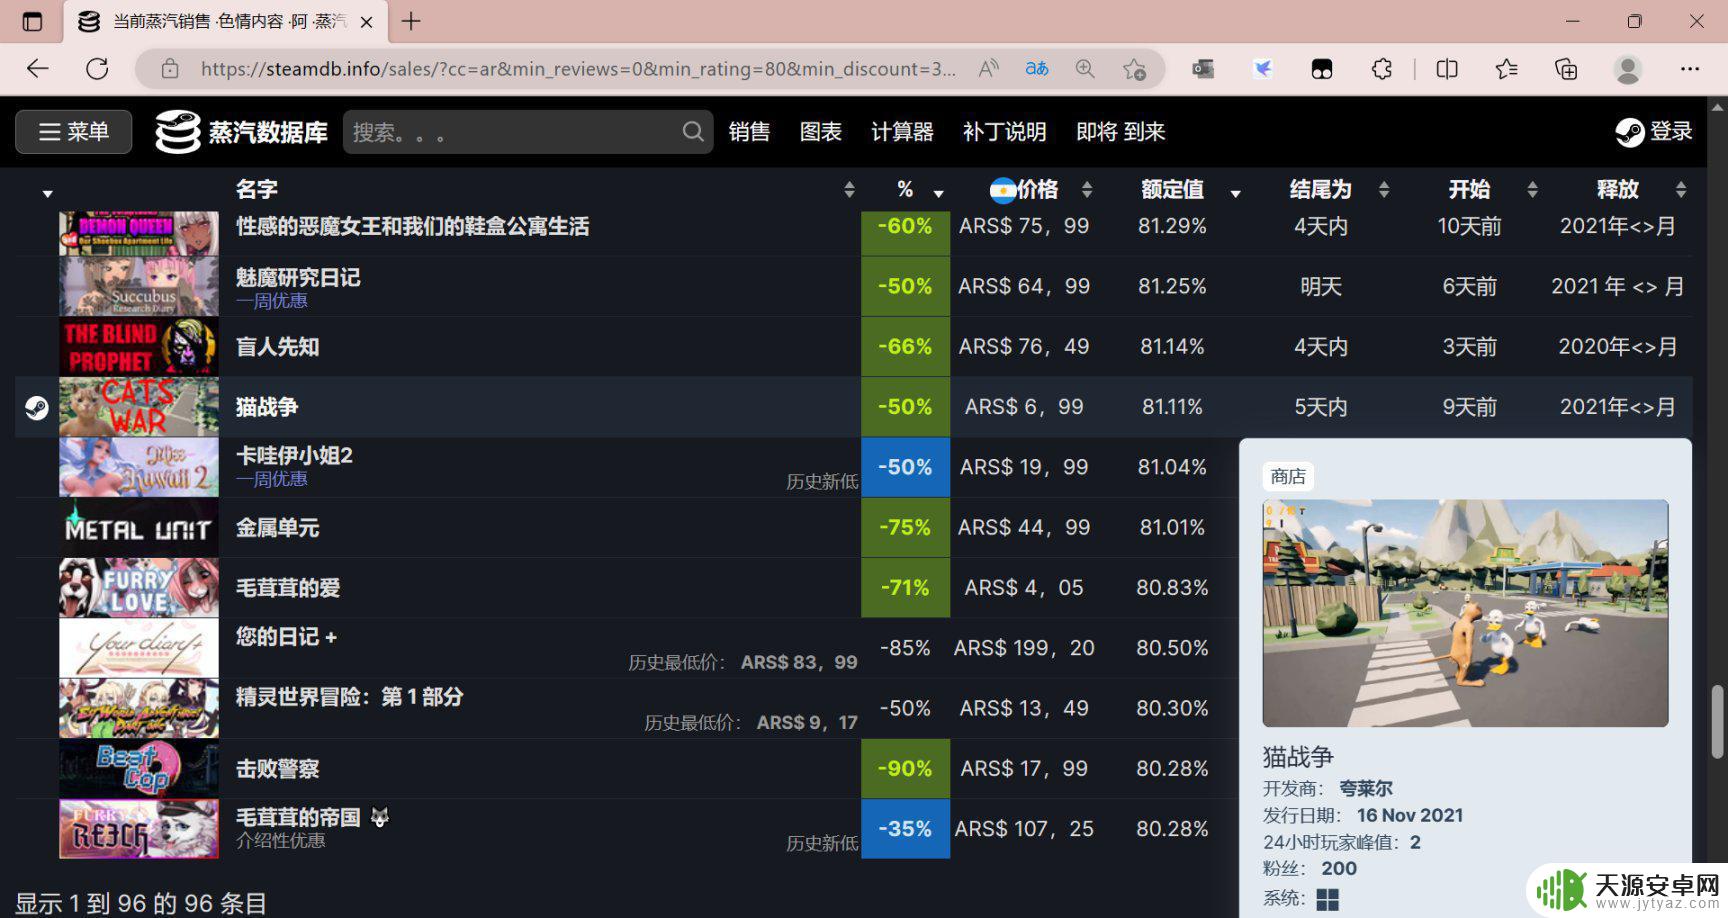This screenshot has height=918, width=1728.
Task: Add this page to favorites star icon
Action: 1134,69
